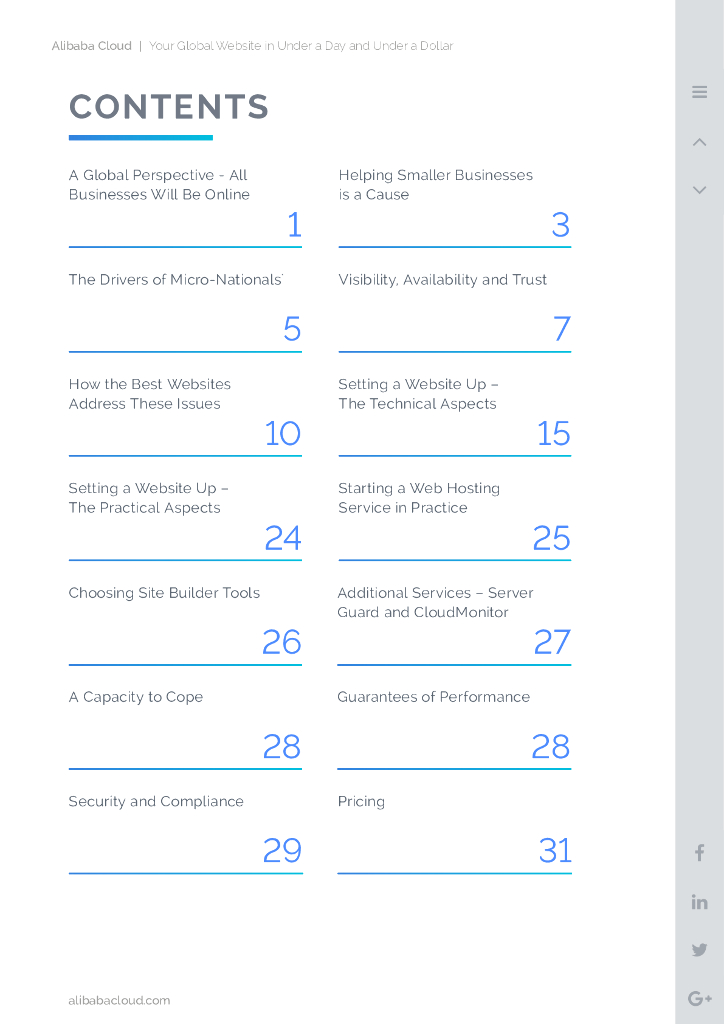Open 'Choosing Site Builder Tools' chapter

pyautogui.click(x=164, y=593)
